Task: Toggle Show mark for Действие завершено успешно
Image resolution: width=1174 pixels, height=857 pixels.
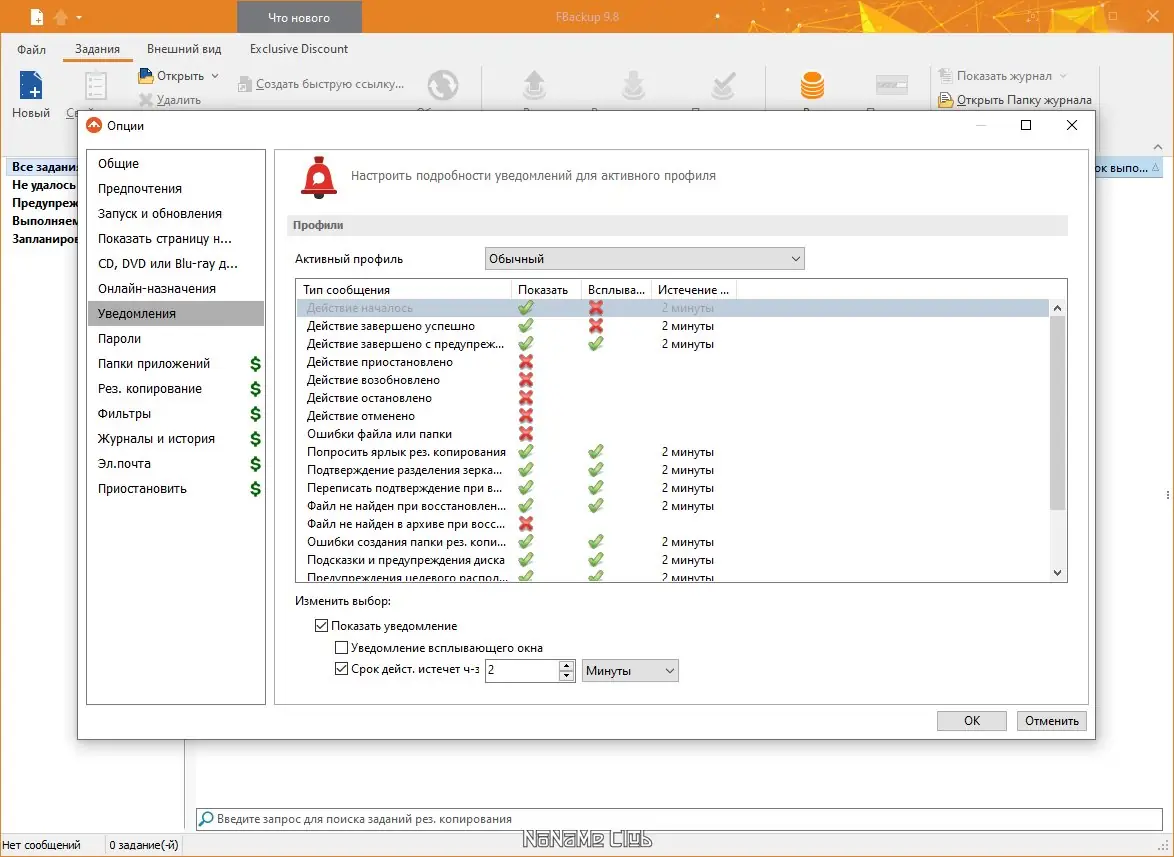Action: click(526, 326)
